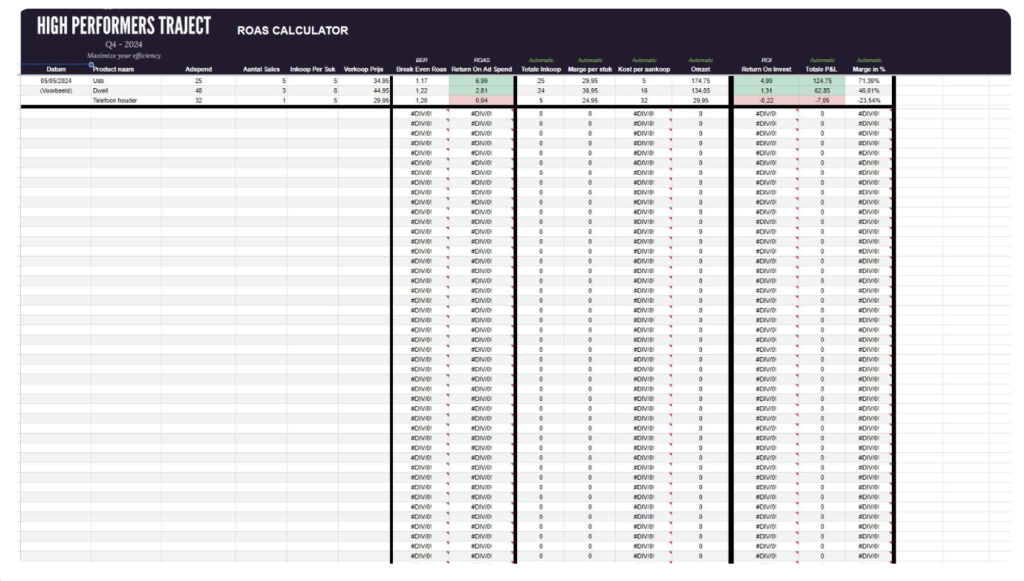Viewport: 1024px width, 581px height.
Task: Select green ROAS cell '2,81'
Action: point(481,91)
